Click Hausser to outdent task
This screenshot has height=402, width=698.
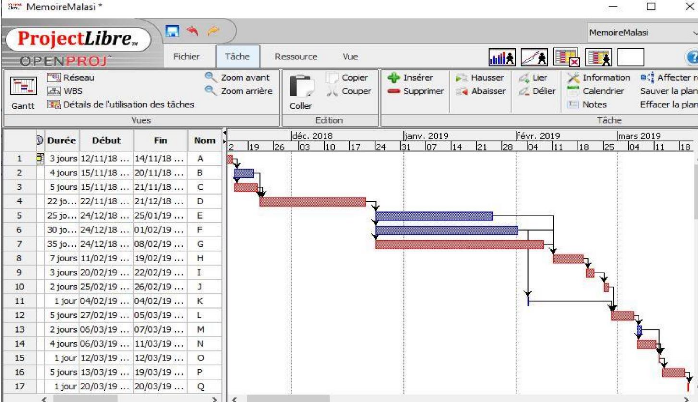click(x=480, y=77)
